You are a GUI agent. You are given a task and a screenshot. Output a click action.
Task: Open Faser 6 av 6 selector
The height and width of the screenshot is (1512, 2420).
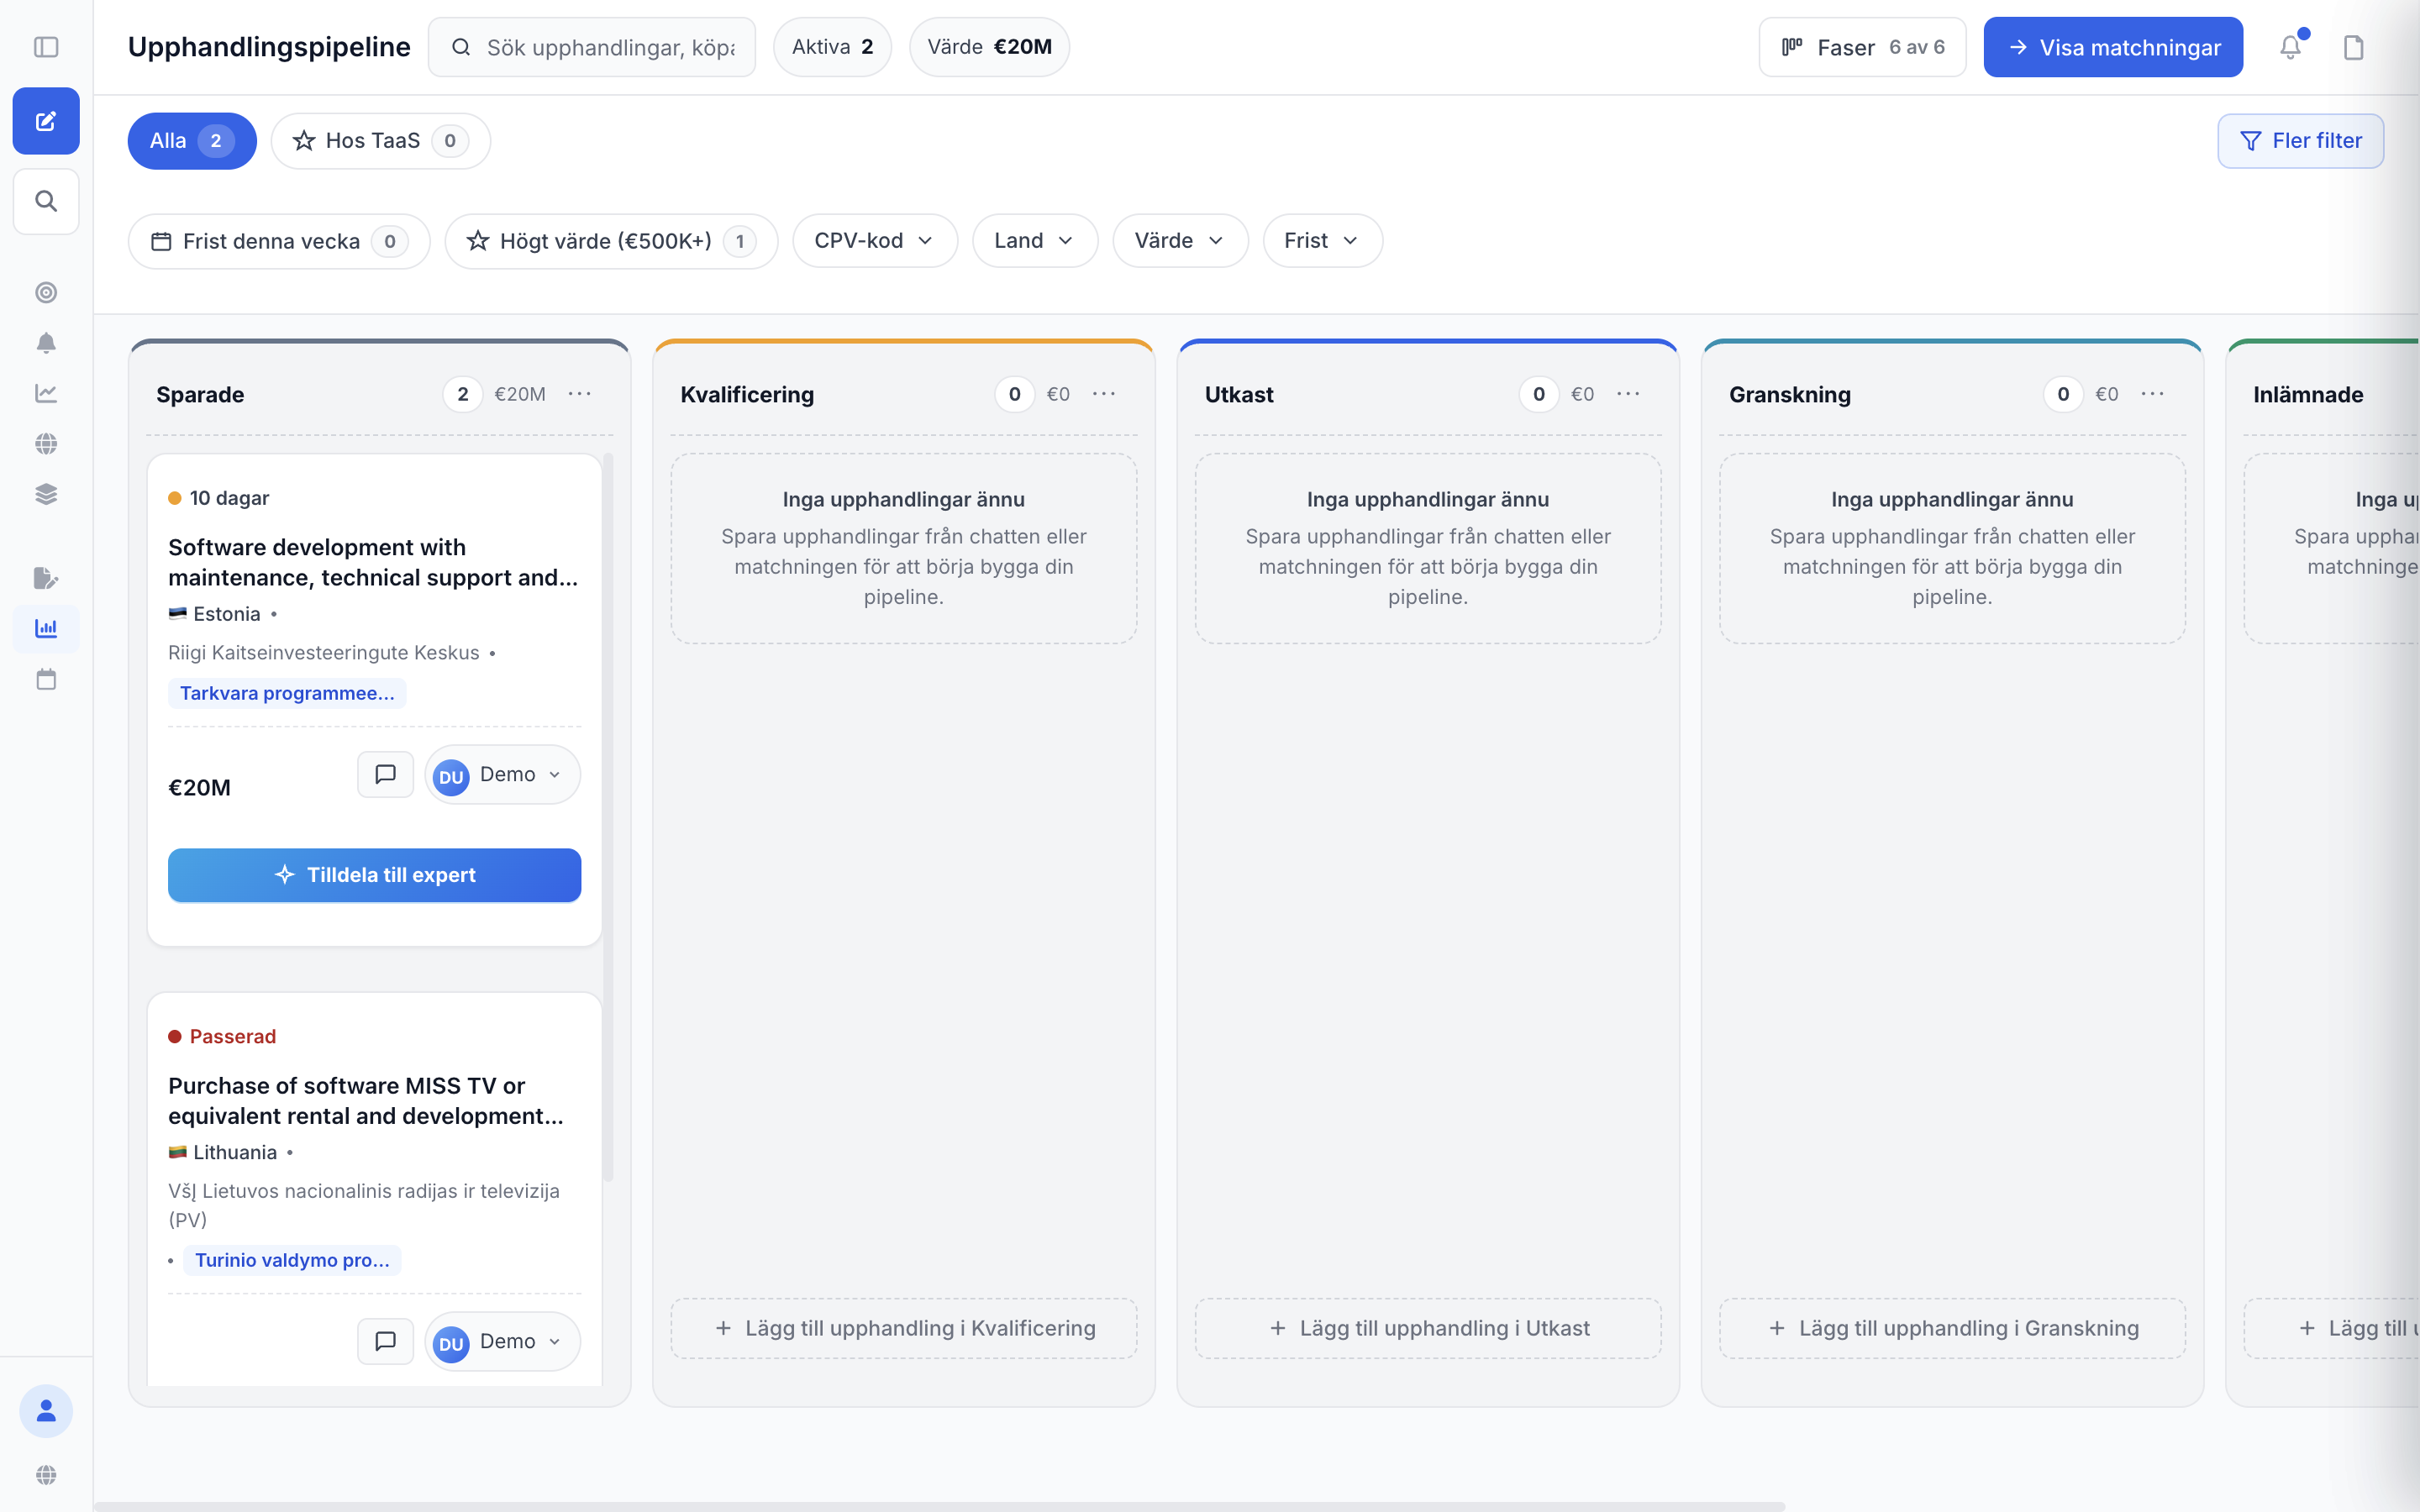1862,47
